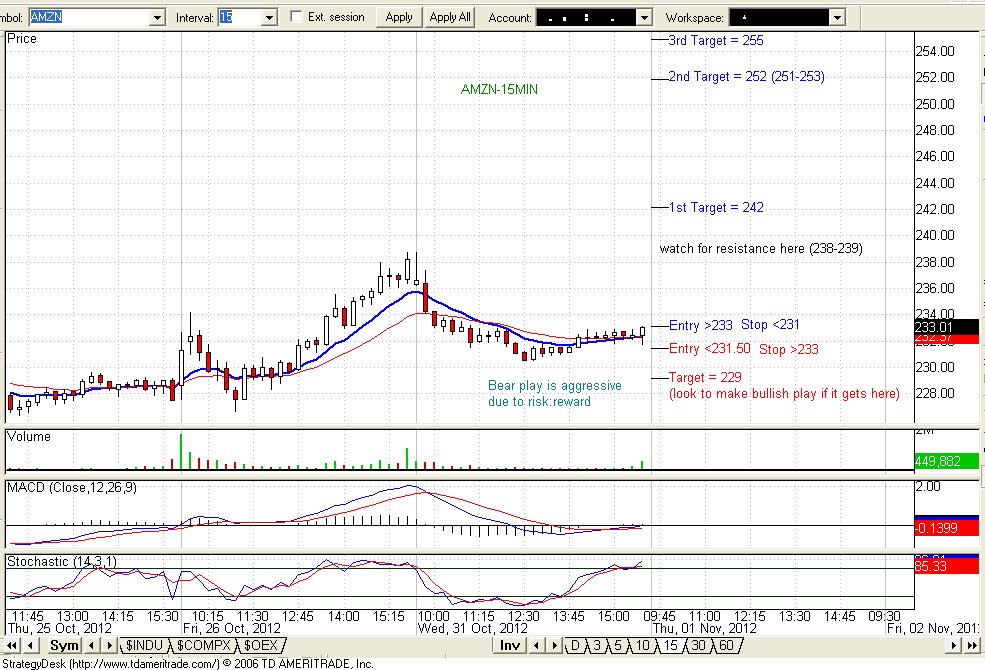This screenshot has width=985, height=670.
Task: Click the Inv button
Action: point(509,645)
